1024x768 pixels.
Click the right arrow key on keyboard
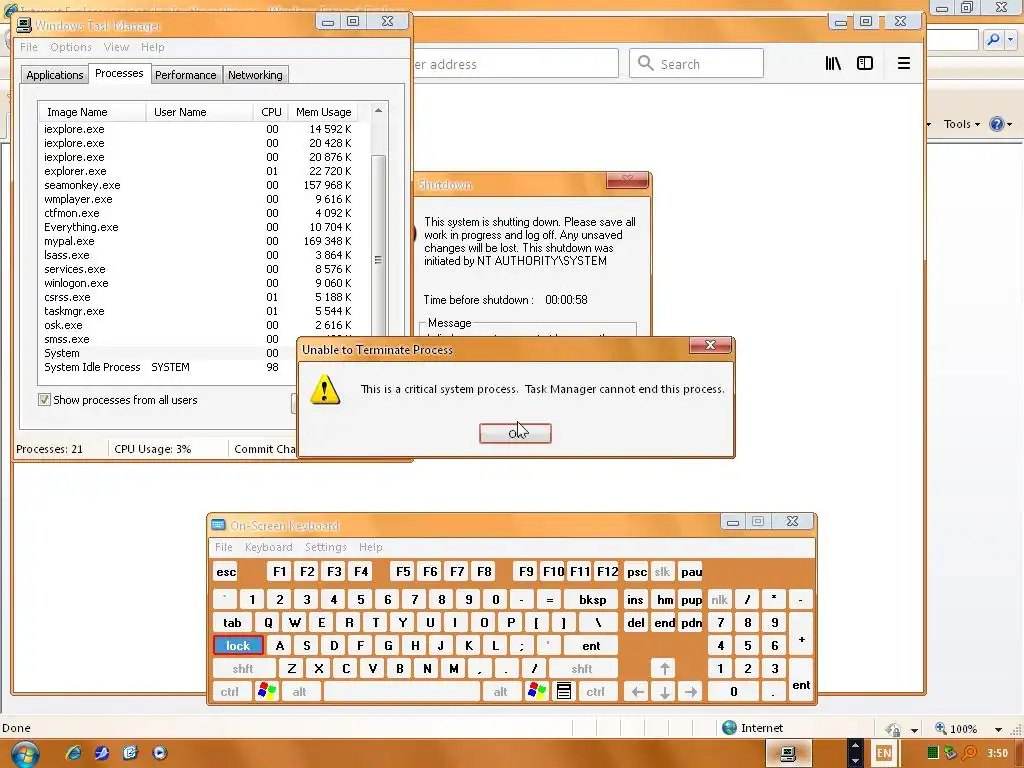coord(691,691)
